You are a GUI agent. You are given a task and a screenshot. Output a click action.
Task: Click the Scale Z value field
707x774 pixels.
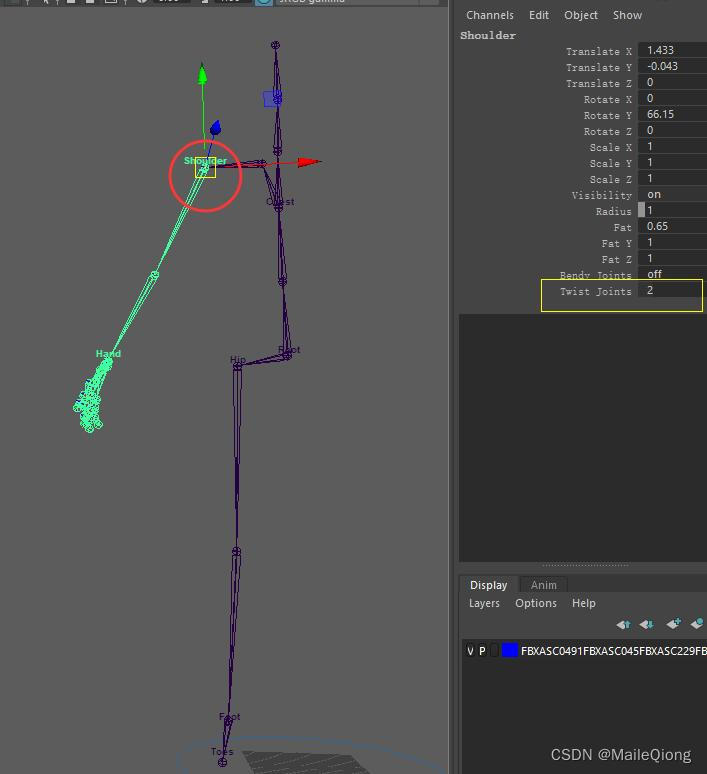point(672,178)
